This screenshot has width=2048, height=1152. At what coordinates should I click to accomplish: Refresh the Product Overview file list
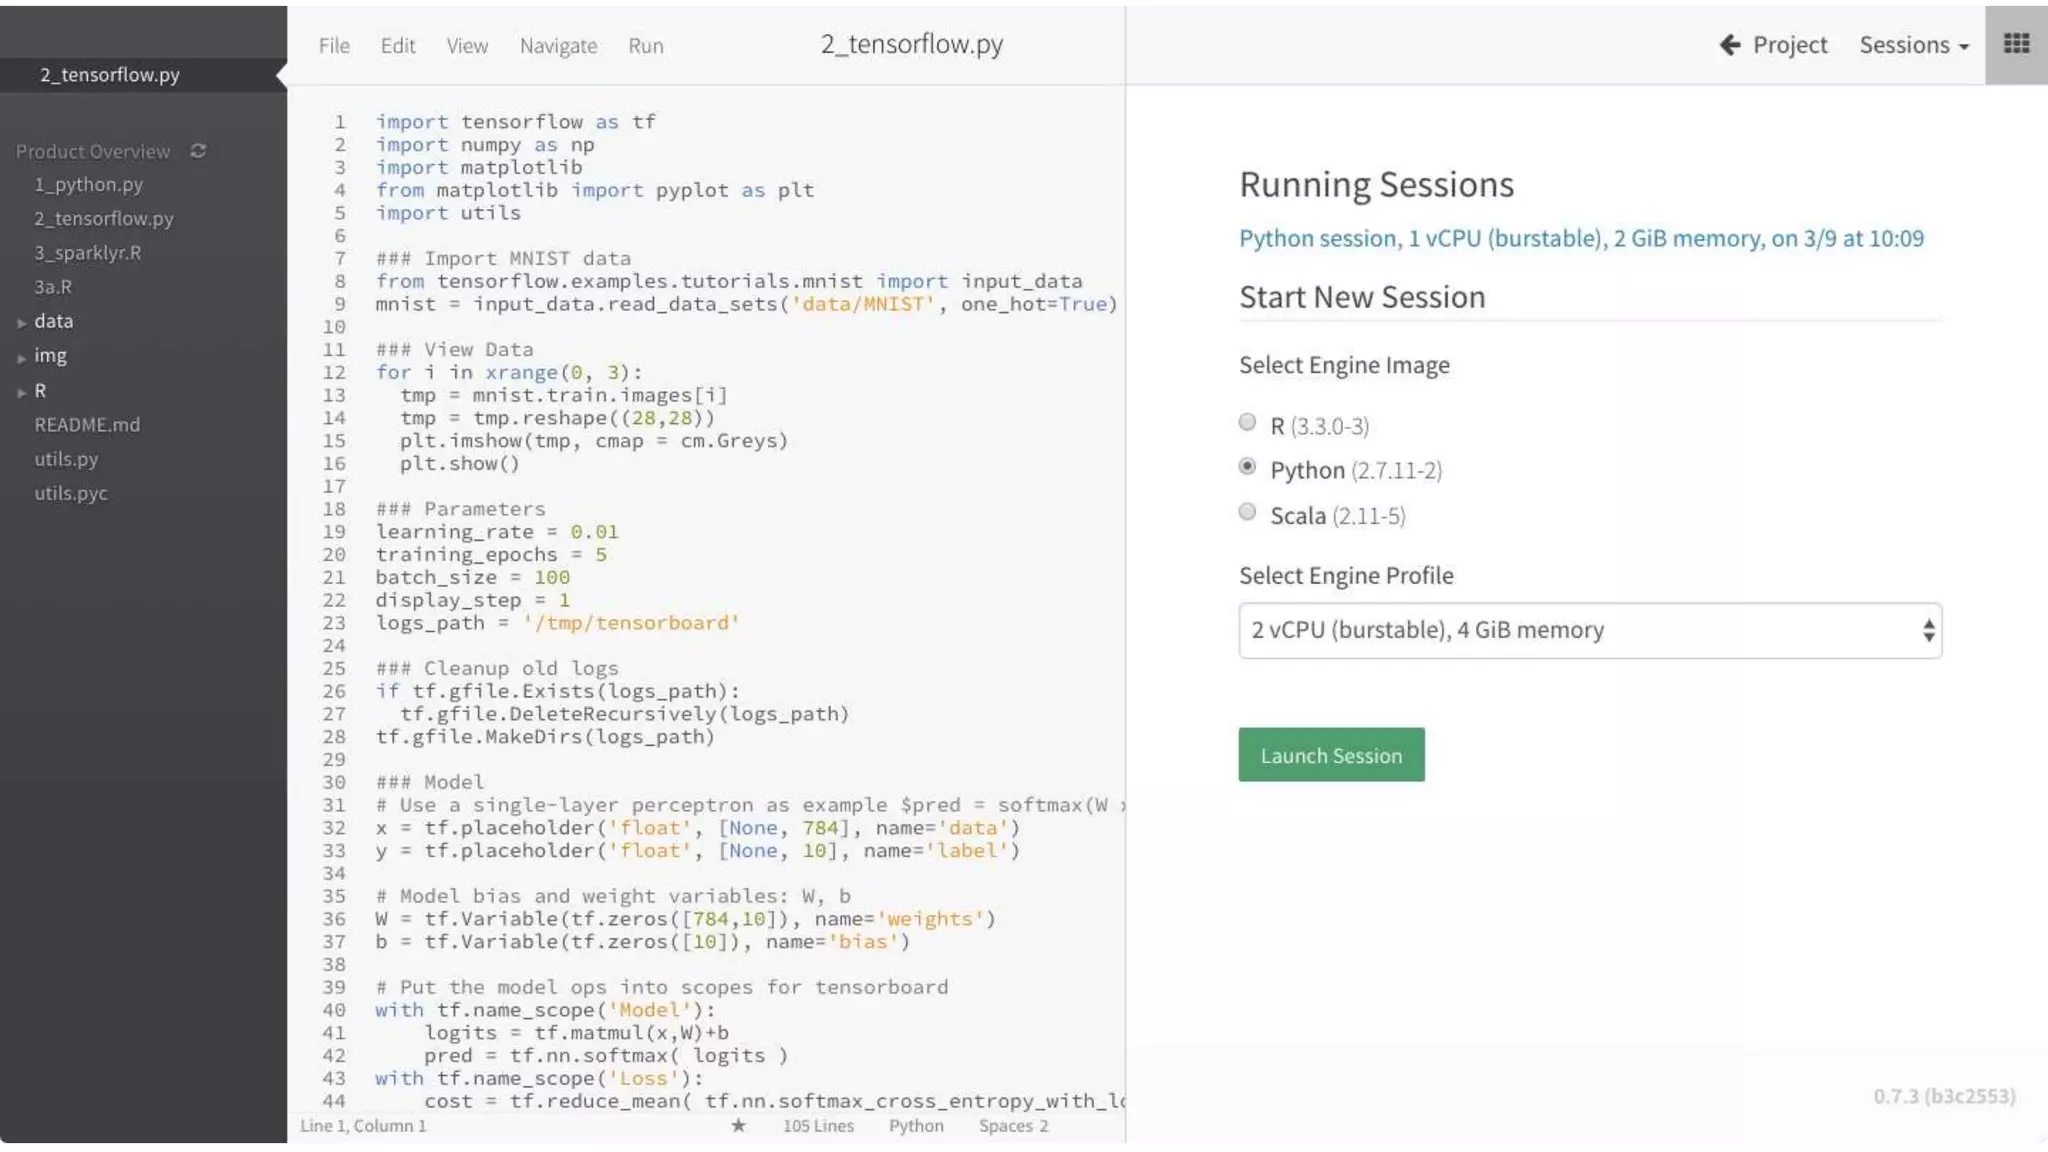pyautogui.click(x=198, y=151)
